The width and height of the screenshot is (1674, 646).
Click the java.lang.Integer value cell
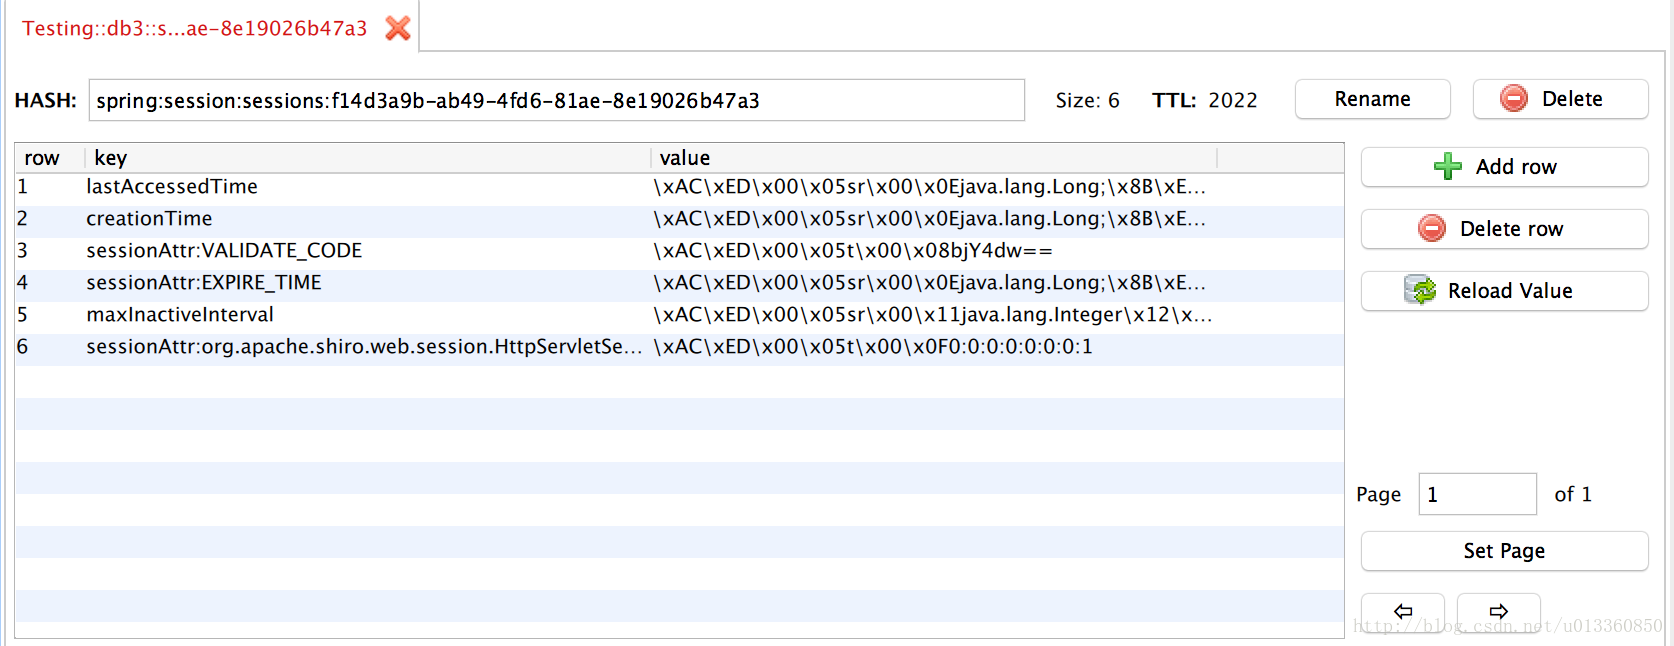(x=934, y=314)
